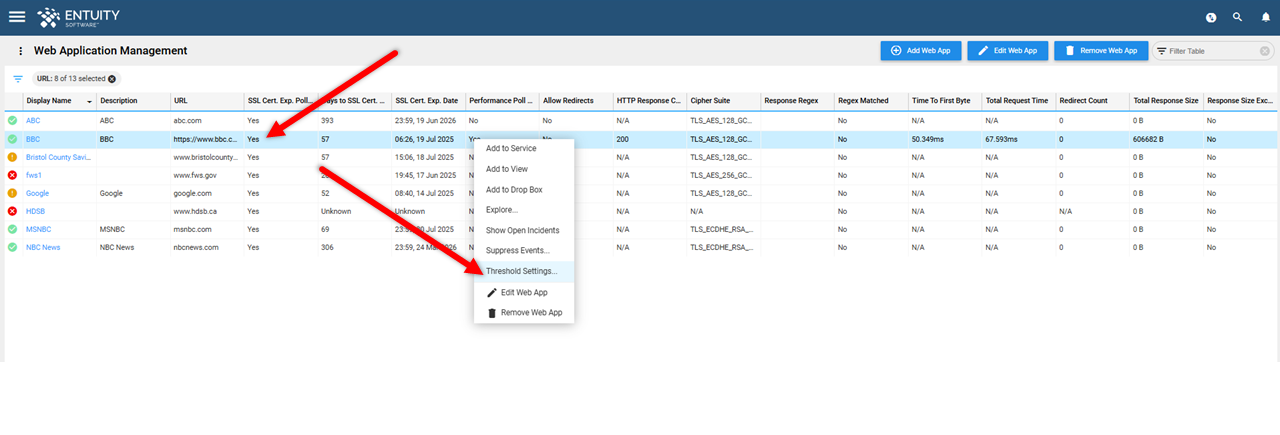Click the orange warning icon for Google

click(x=13, y=193)
